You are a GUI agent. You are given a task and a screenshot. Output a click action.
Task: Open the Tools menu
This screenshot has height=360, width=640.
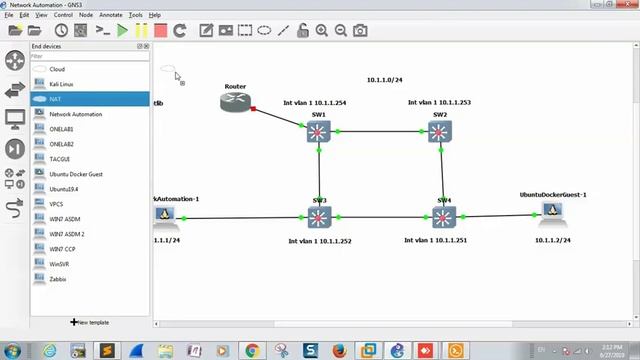(x=136, y=15)
